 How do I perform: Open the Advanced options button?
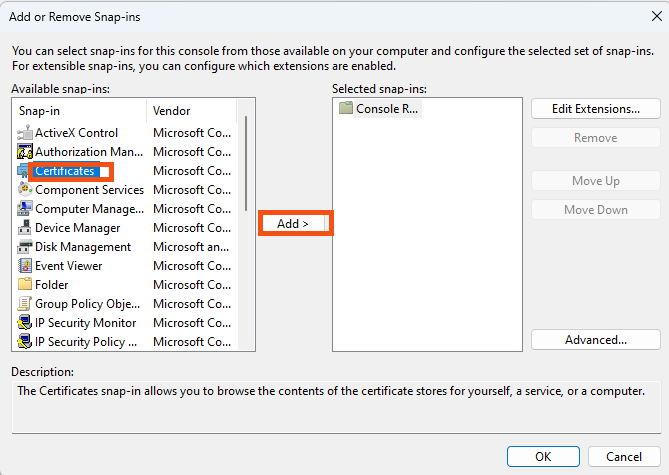point(596,340)
